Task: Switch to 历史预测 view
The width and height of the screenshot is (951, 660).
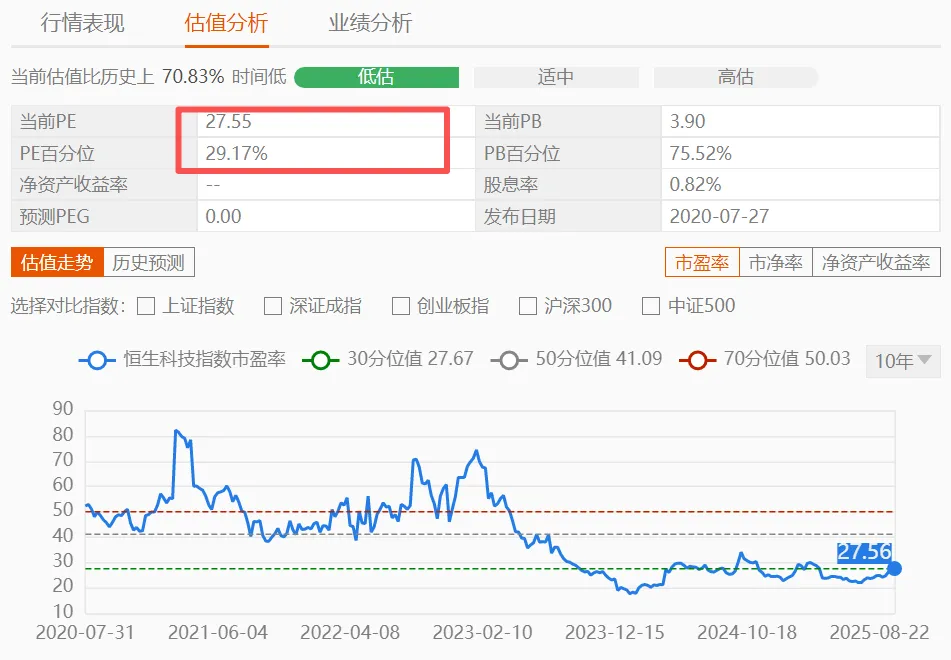Action: coord(149,263)
